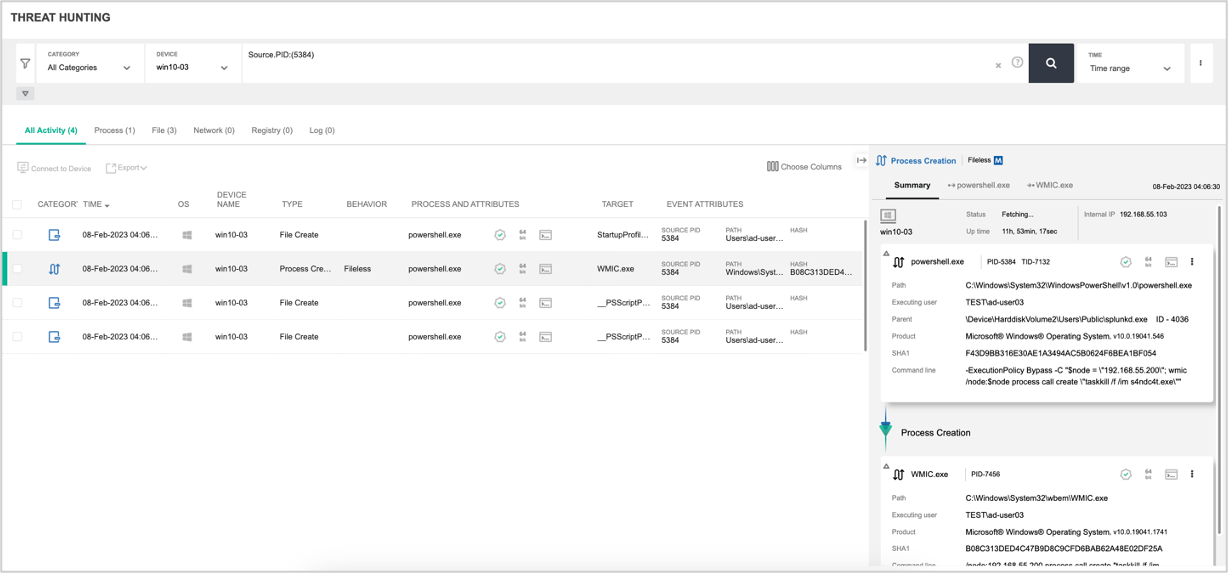Open the powershell.exe tab in details panel
1228x574 pixels.
[979, 185]
